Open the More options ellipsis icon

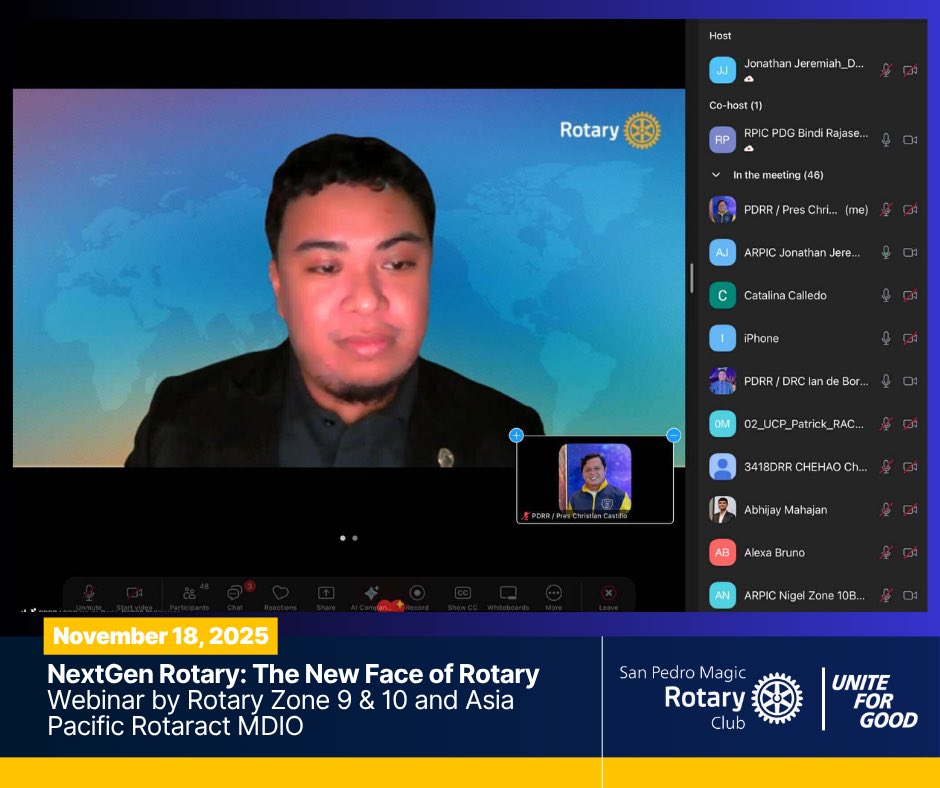click(x=553, y=593)
